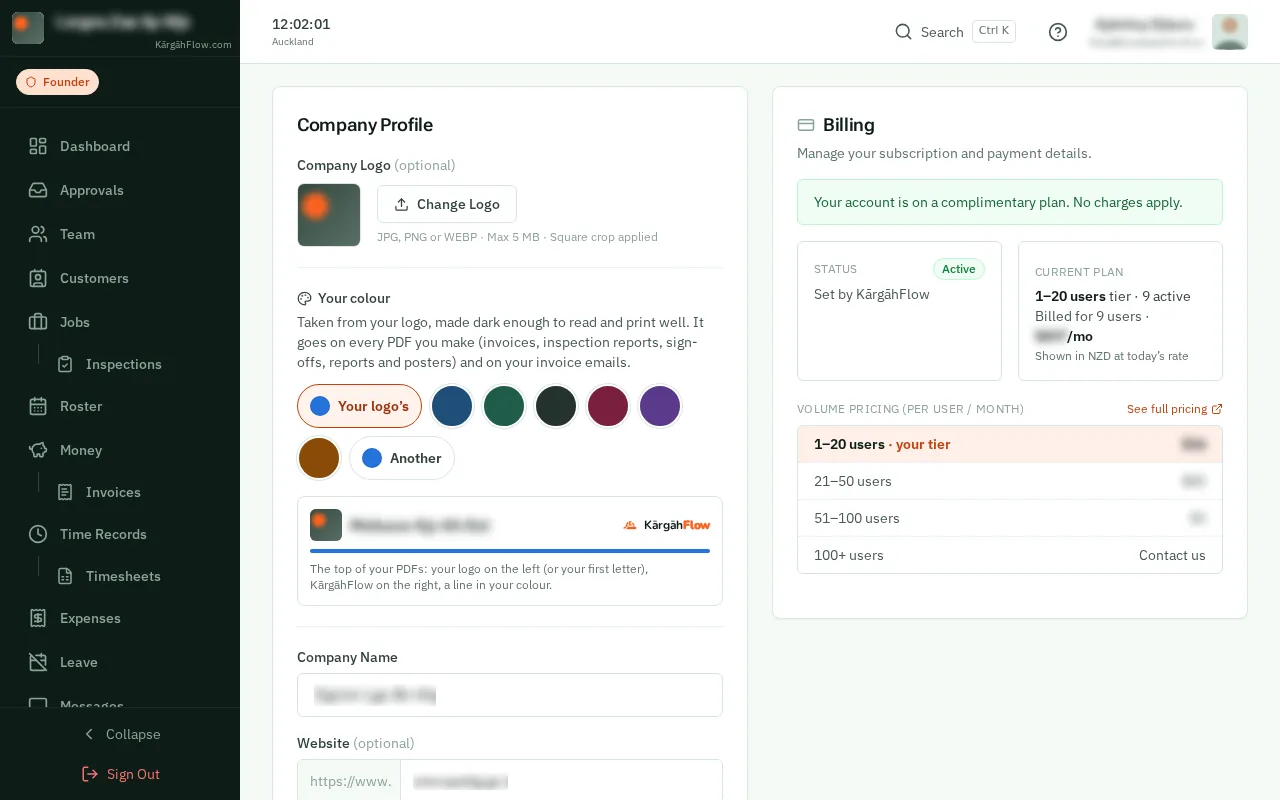Click the search magnifier icon

click(x=903, y=32)
